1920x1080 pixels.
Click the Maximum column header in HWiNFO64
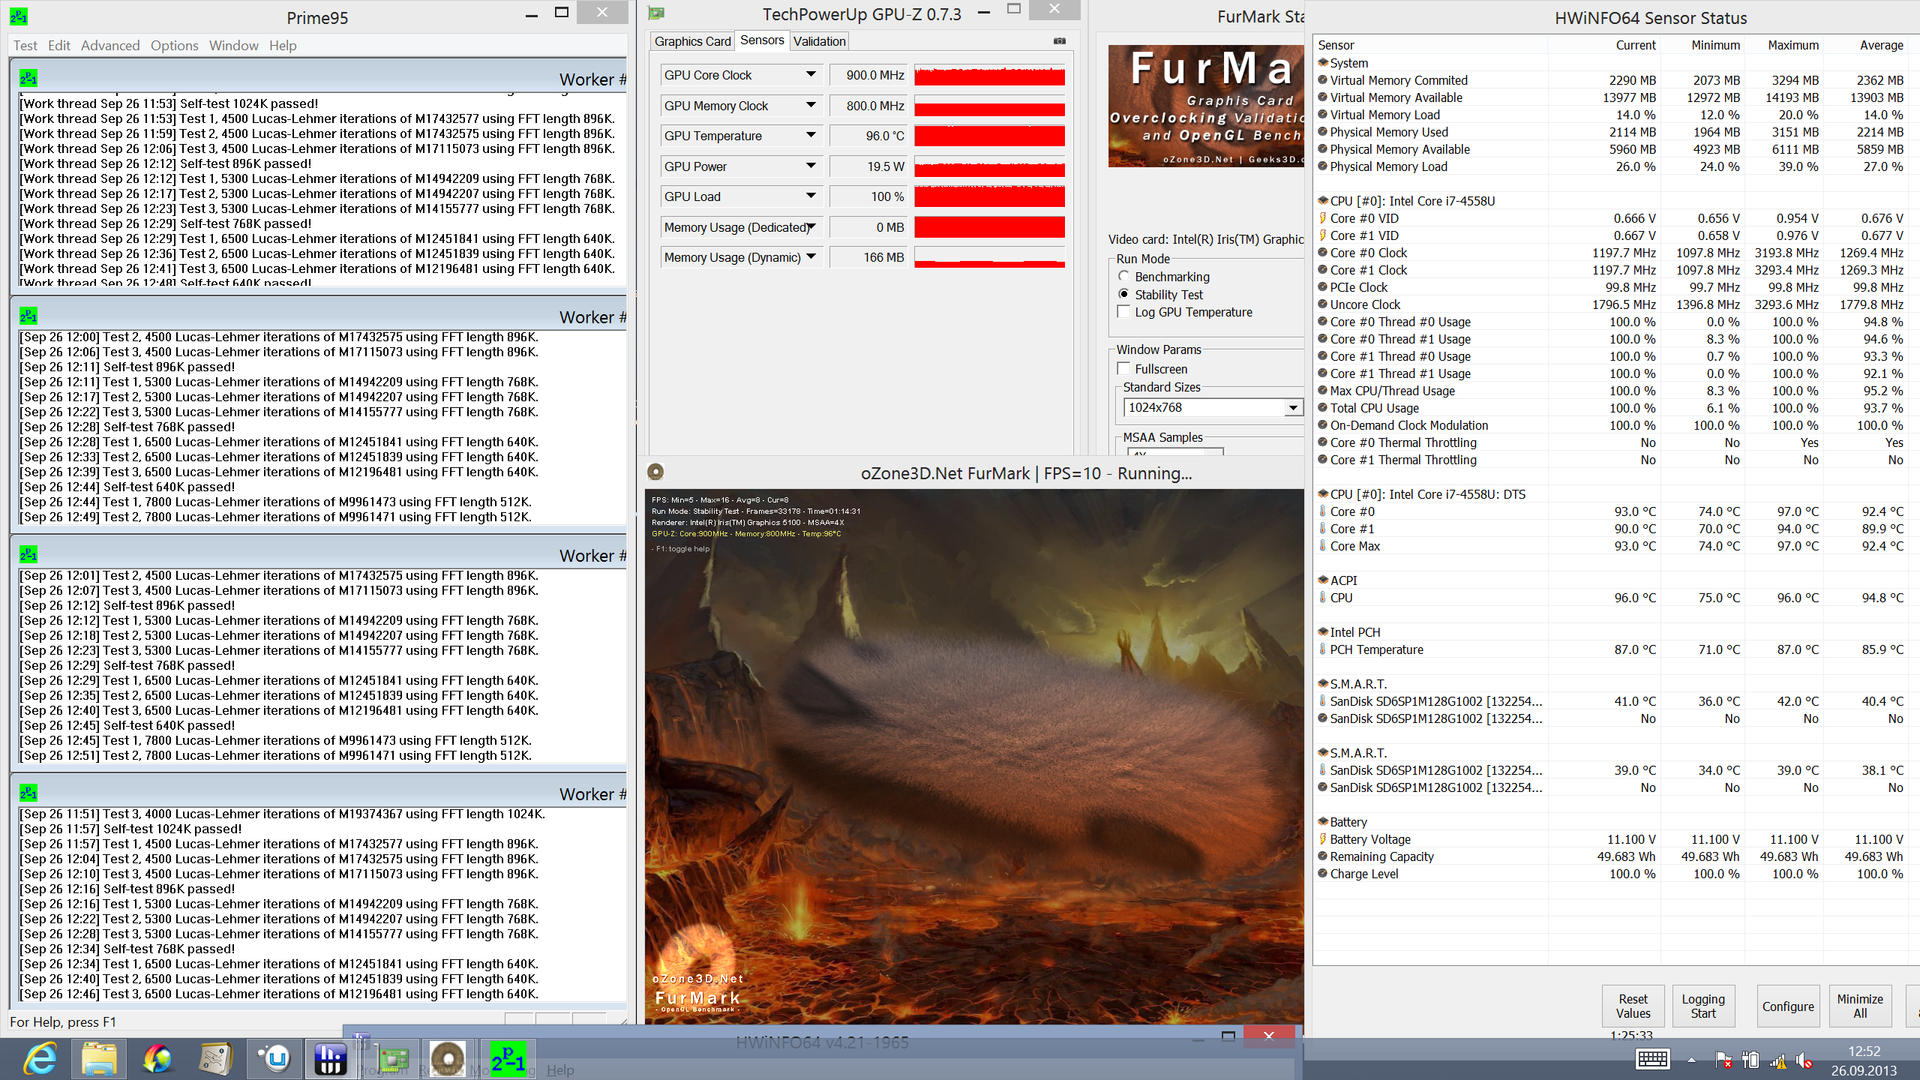1792,45
